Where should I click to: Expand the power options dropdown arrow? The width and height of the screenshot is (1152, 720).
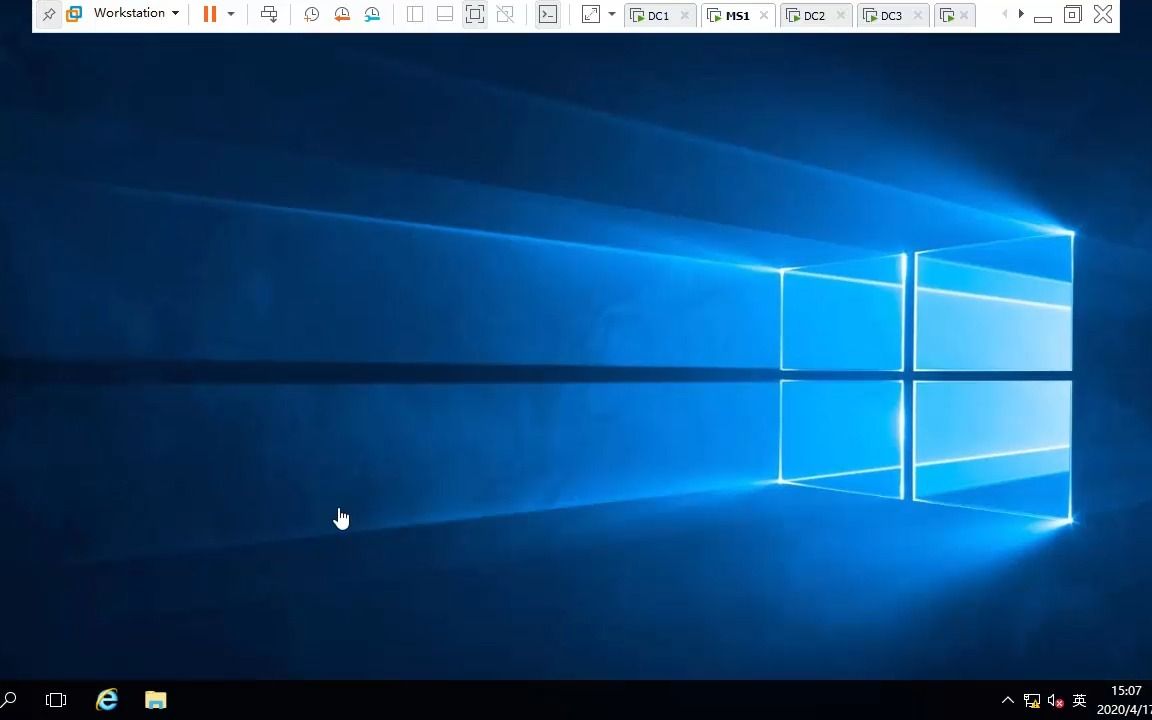[x=231, y=14]
